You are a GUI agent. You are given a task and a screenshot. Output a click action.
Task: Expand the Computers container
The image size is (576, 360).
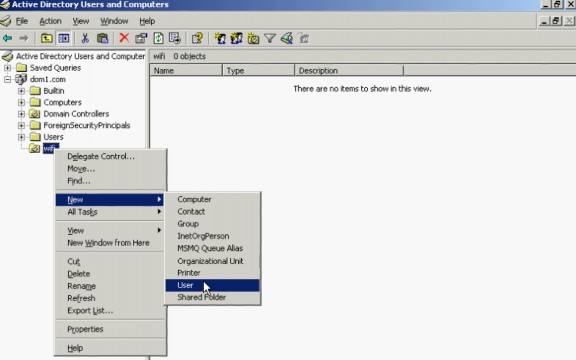(21, 102)
